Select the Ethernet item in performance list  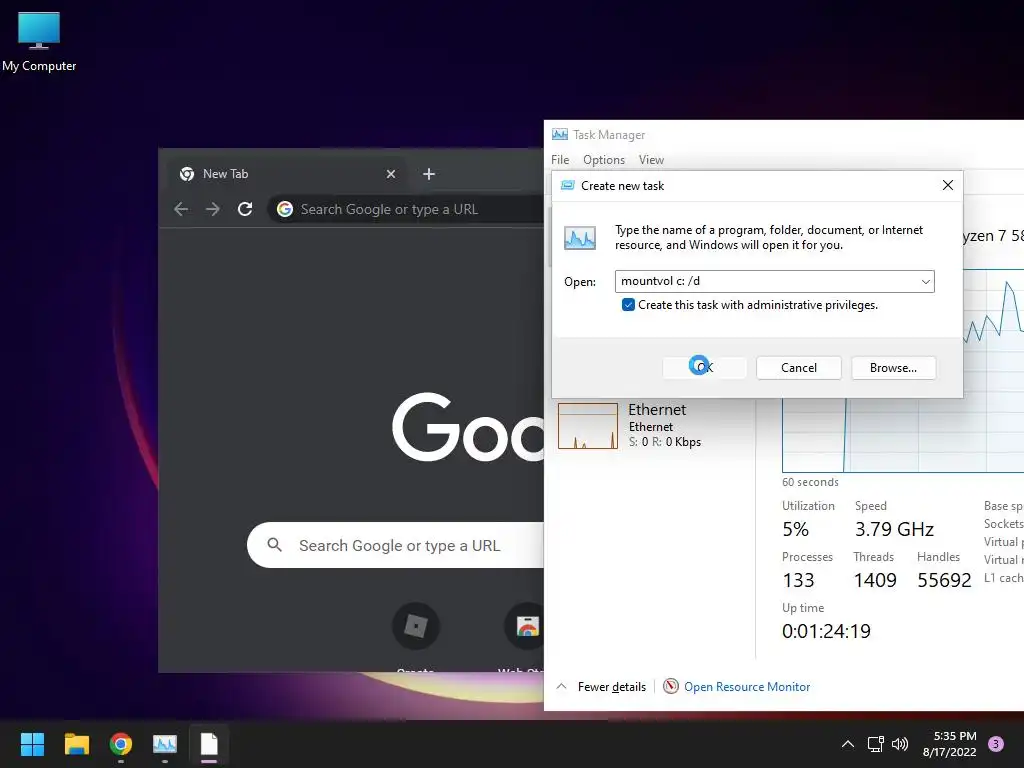652,426
